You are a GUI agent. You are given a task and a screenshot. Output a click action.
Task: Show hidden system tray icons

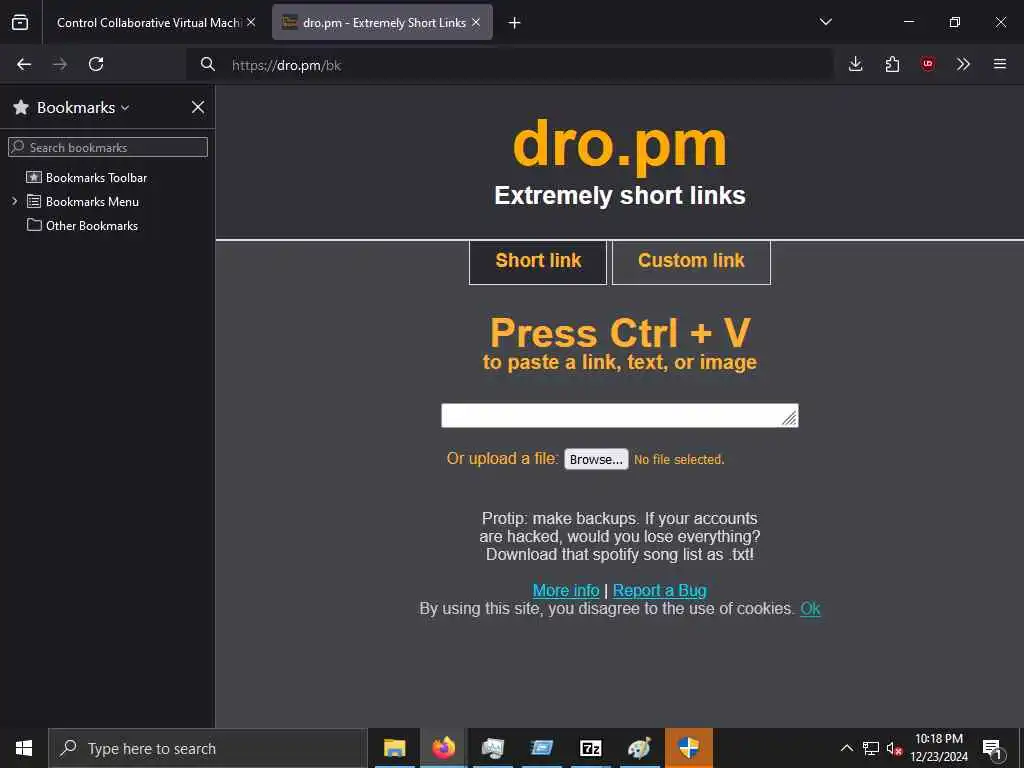pos(846,748)
